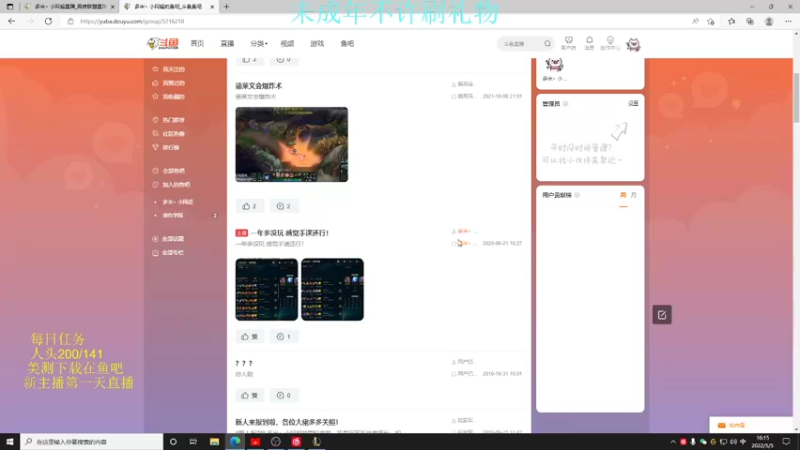The height and width of the screenshot is (450, 800).
Task: Open the 视频 nav item
Action: (287, 44)
